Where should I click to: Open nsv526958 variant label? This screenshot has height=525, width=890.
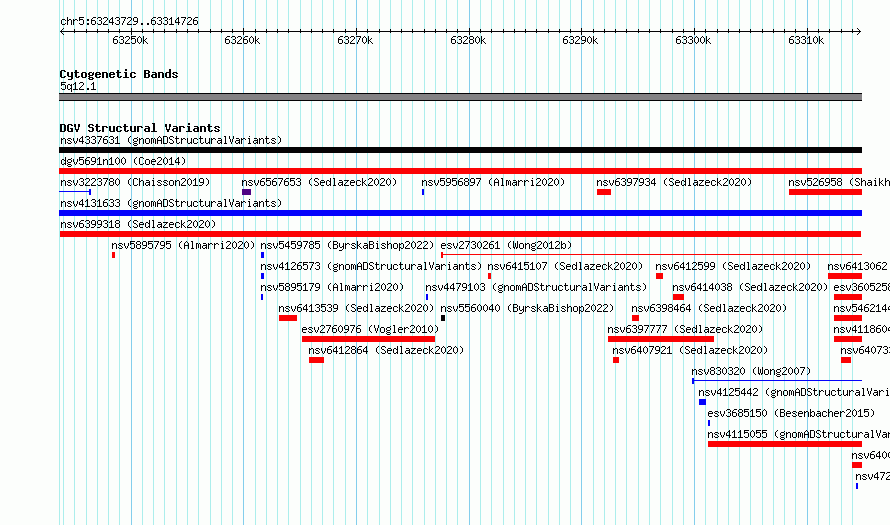pos(839,182)
